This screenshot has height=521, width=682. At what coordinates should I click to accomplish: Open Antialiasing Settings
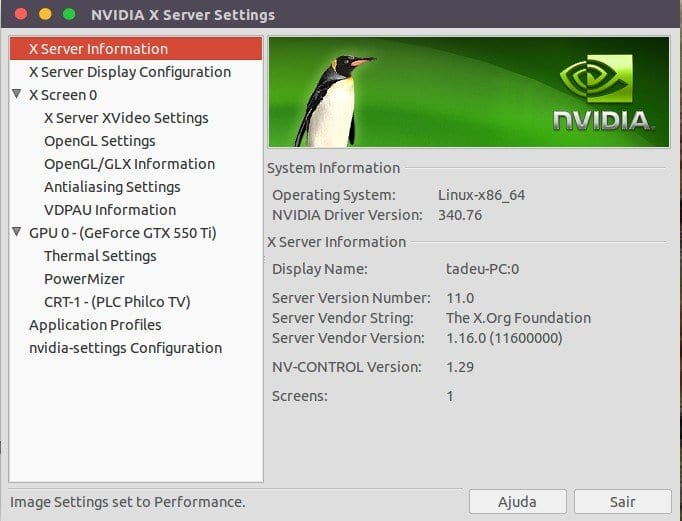coord(112,187)
